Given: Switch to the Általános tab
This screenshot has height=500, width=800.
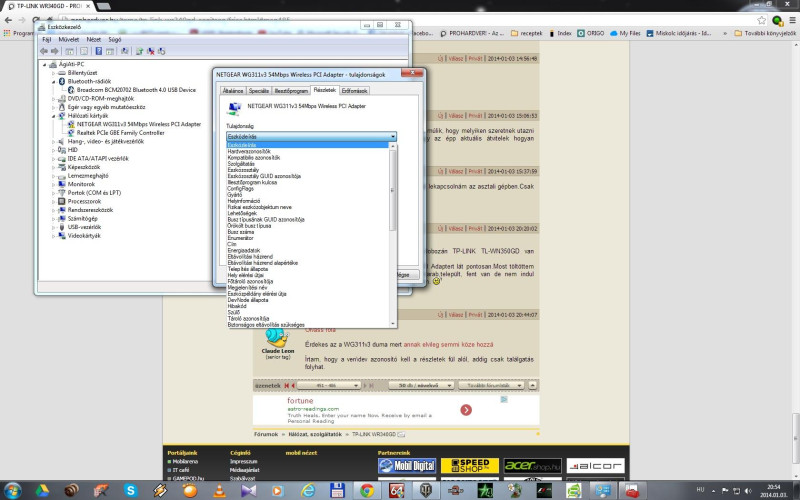Looking at the screenshot, I should (233, 91).
